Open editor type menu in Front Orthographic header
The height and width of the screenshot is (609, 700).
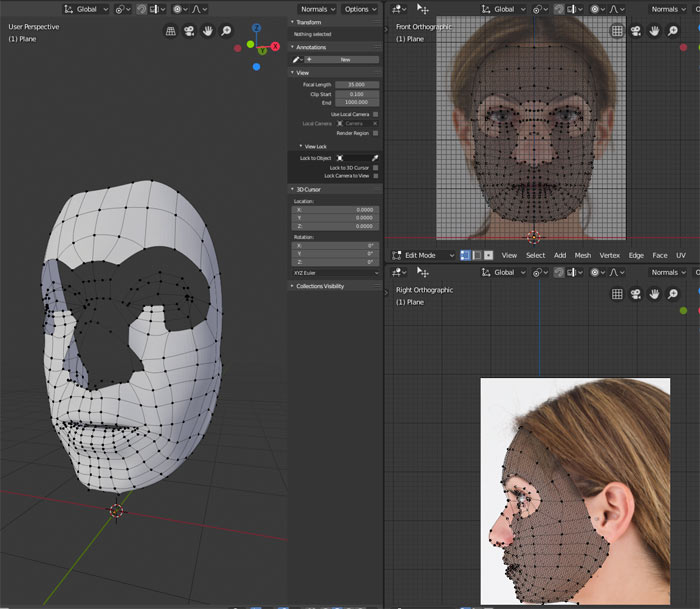398,9
